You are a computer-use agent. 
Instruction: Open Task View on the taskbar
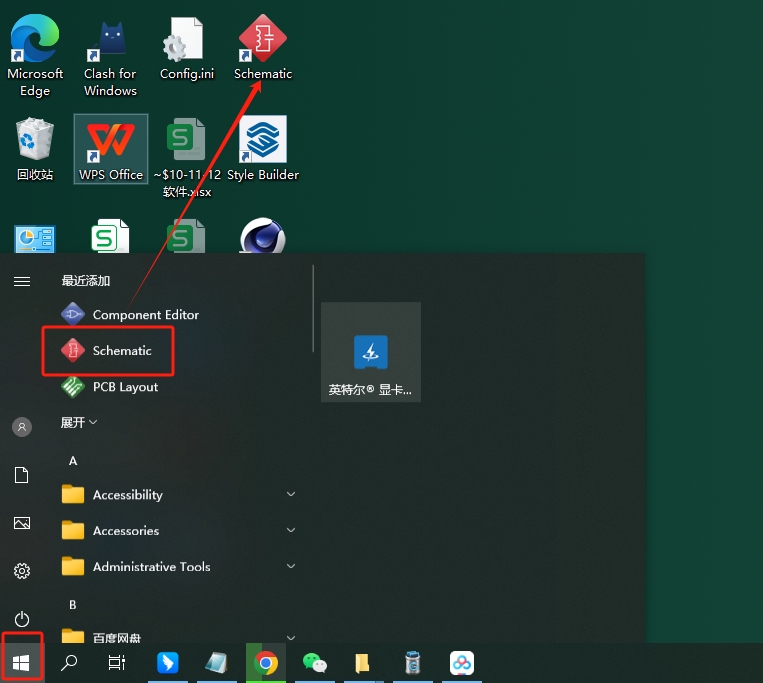tap(117, 663)
